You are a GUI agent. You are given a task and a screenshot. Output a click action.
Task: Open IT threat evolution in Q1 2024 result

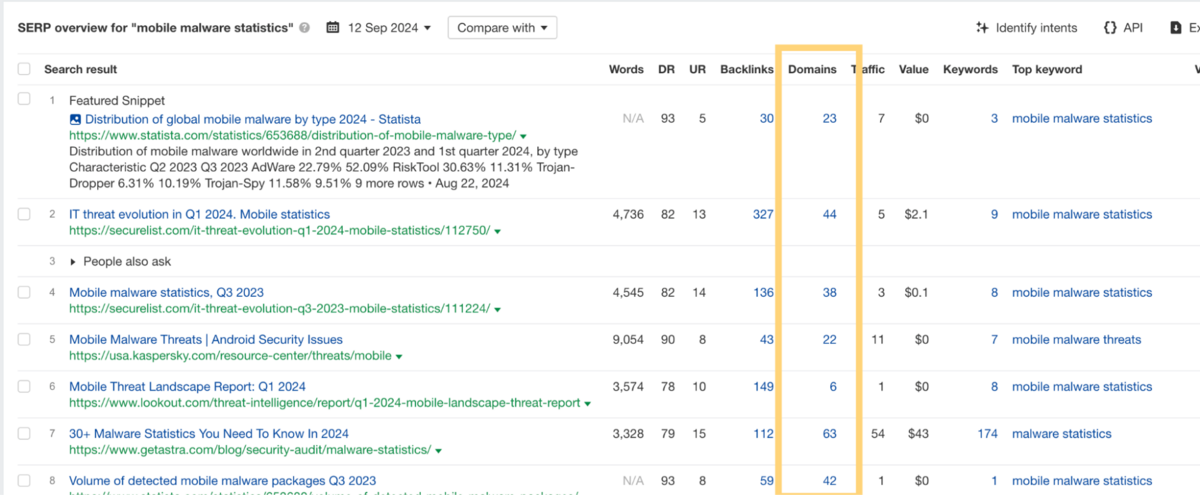pyautogui.click(x=199, y=214)
